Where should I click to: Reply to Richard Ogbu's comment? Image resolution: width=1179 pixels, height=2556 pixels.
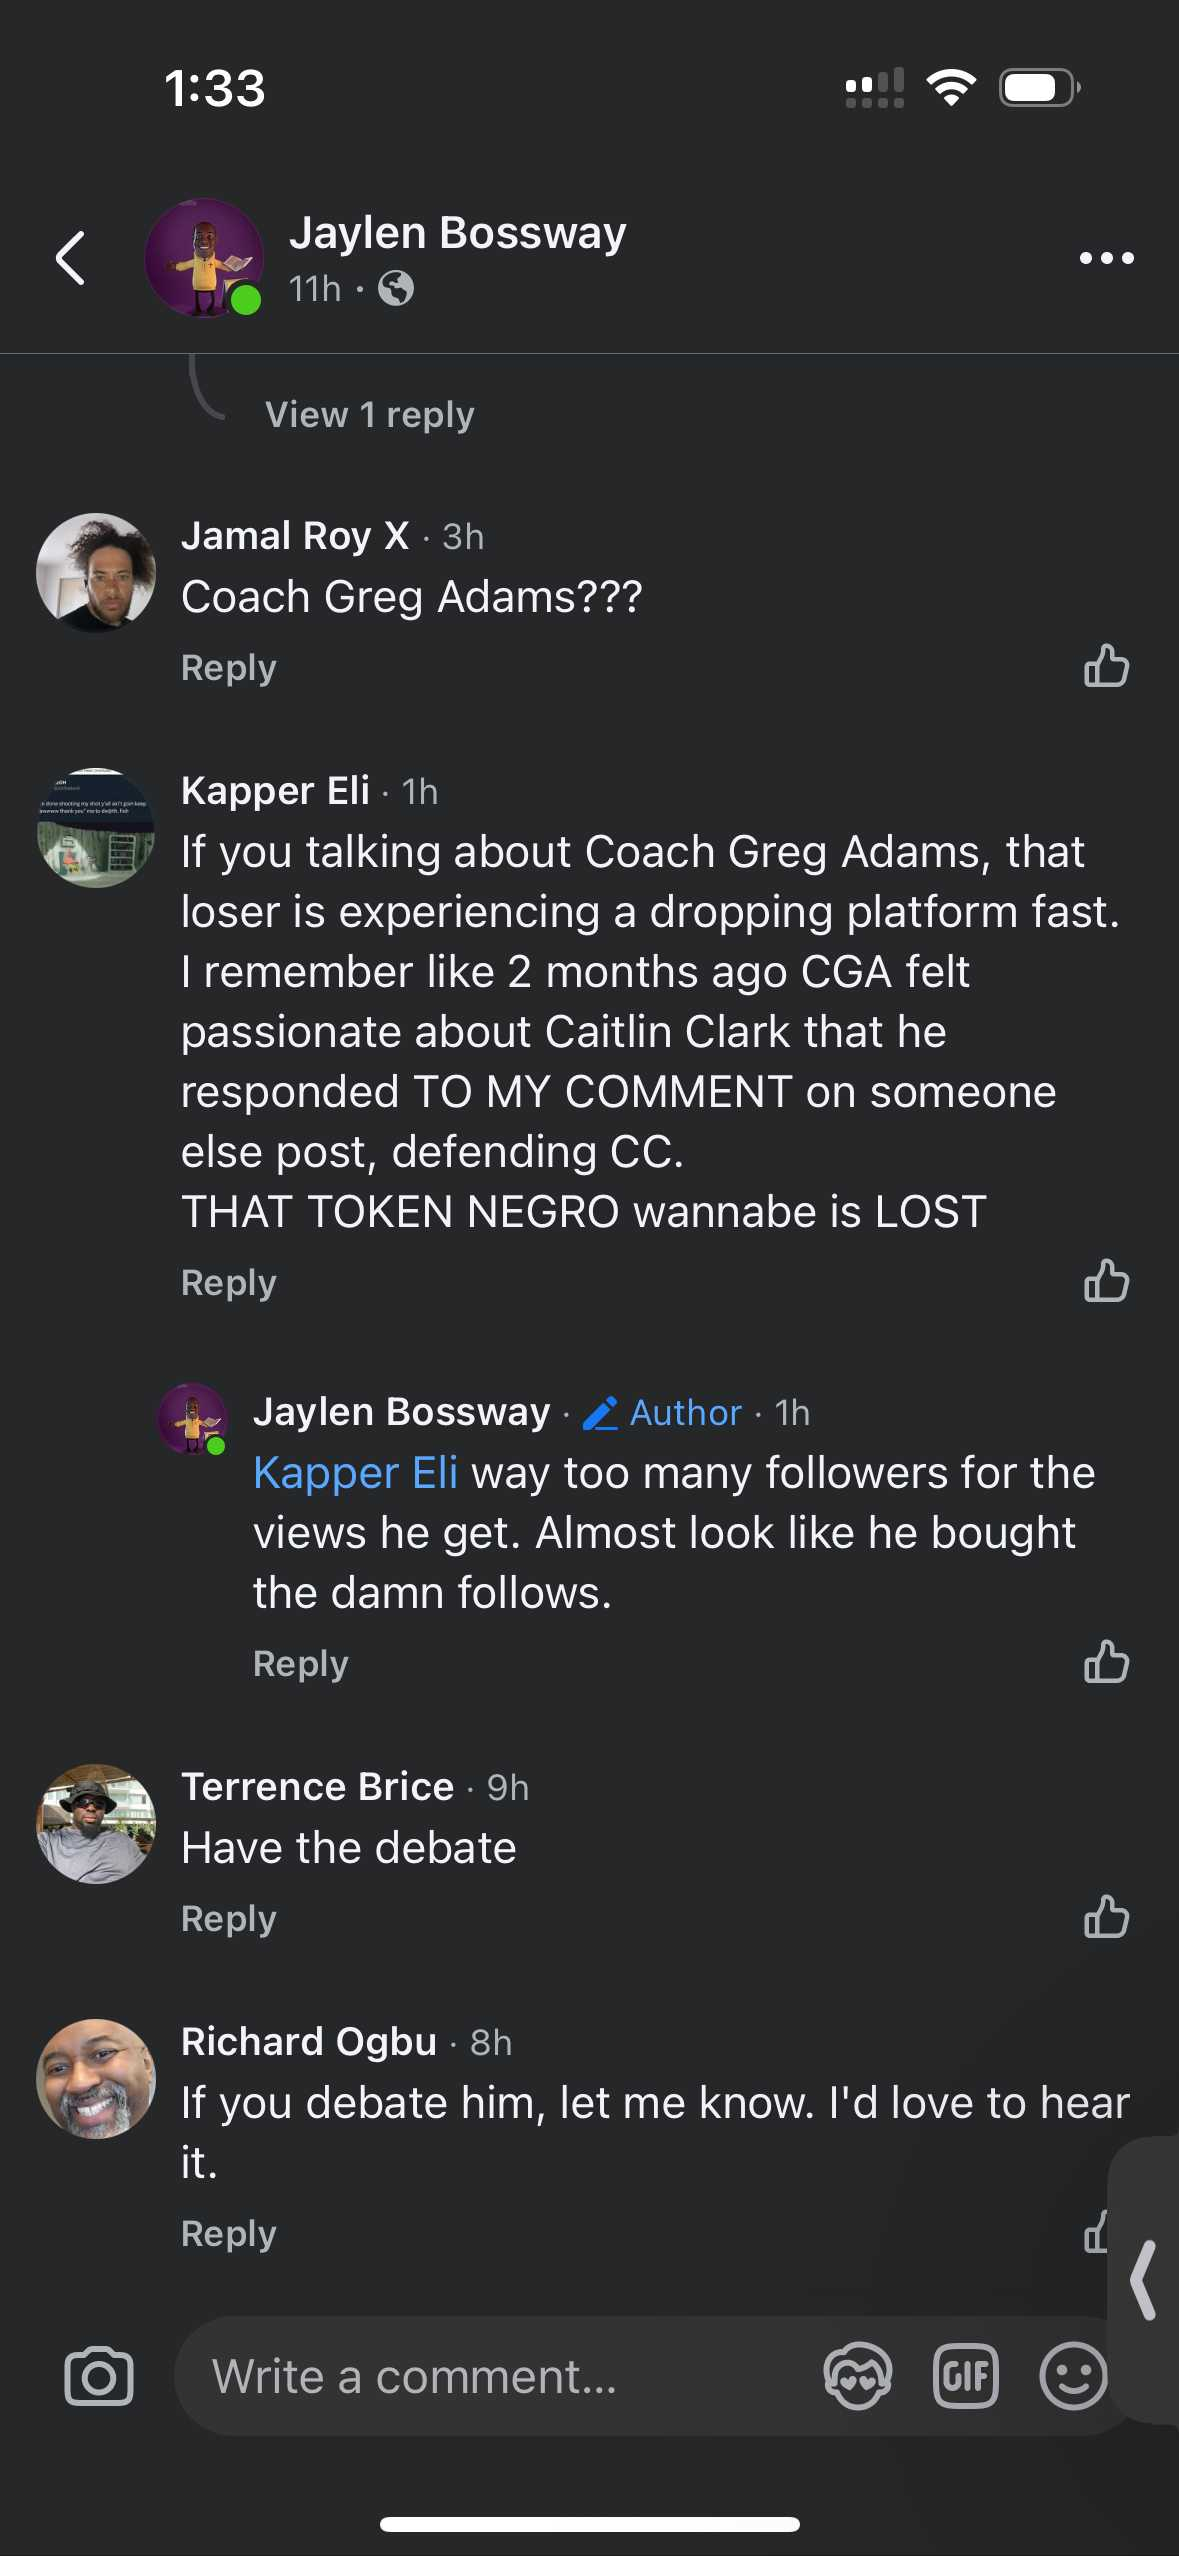click(x=228, y=2233)
